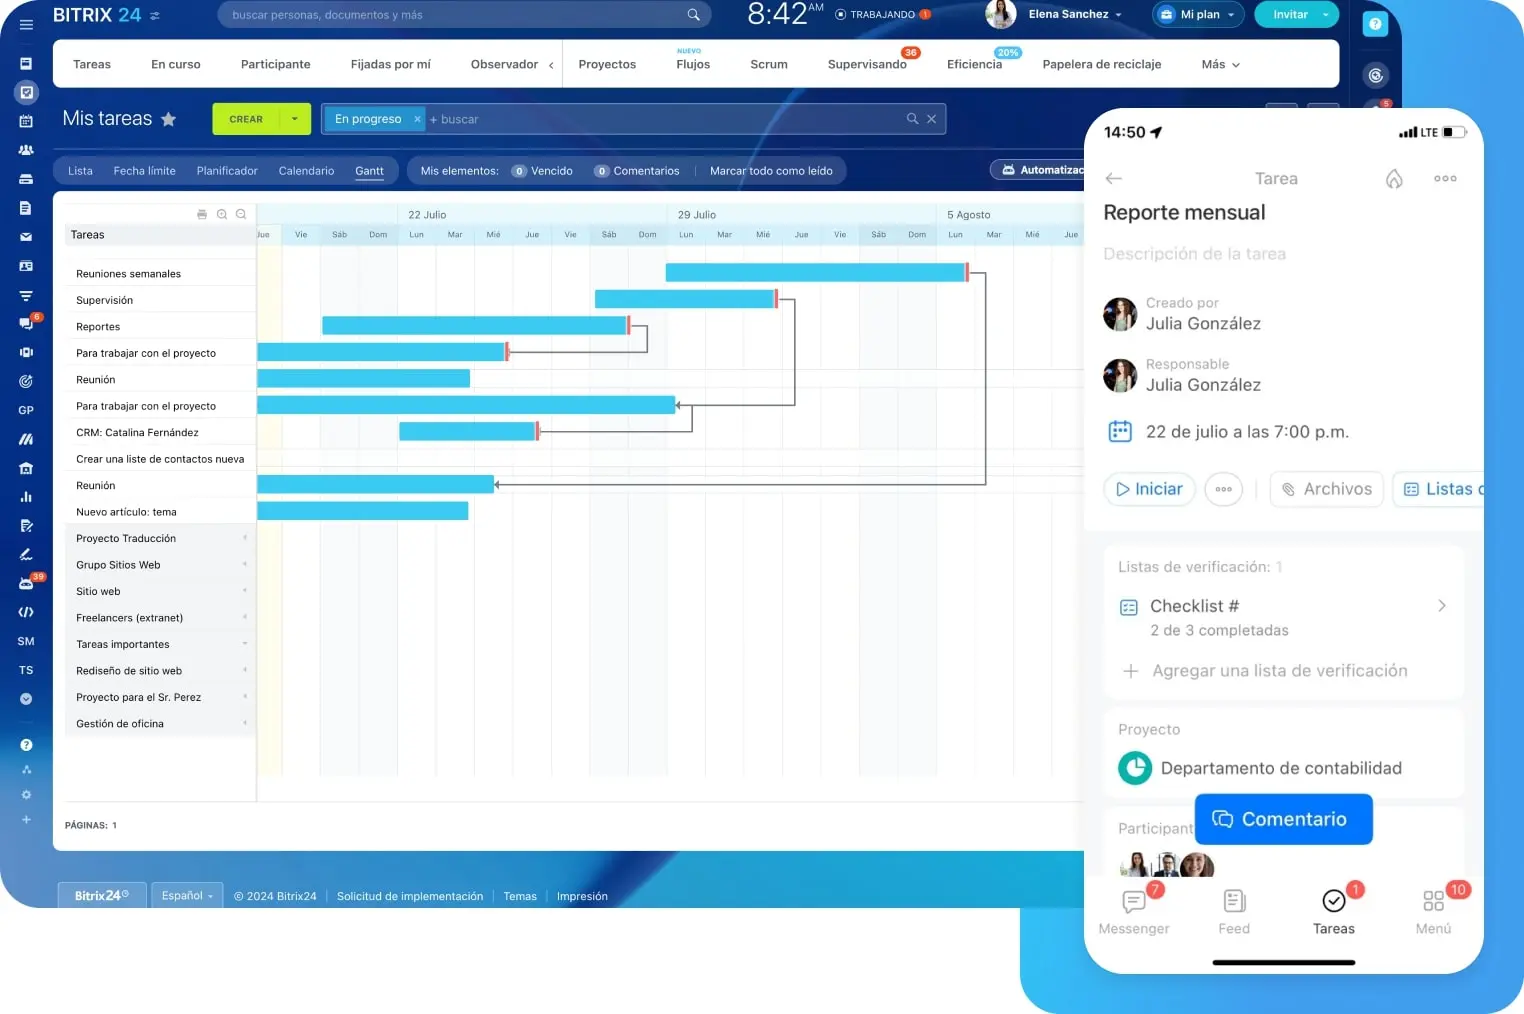Open the CREAR button dropdown arrow

pos(295,119)
